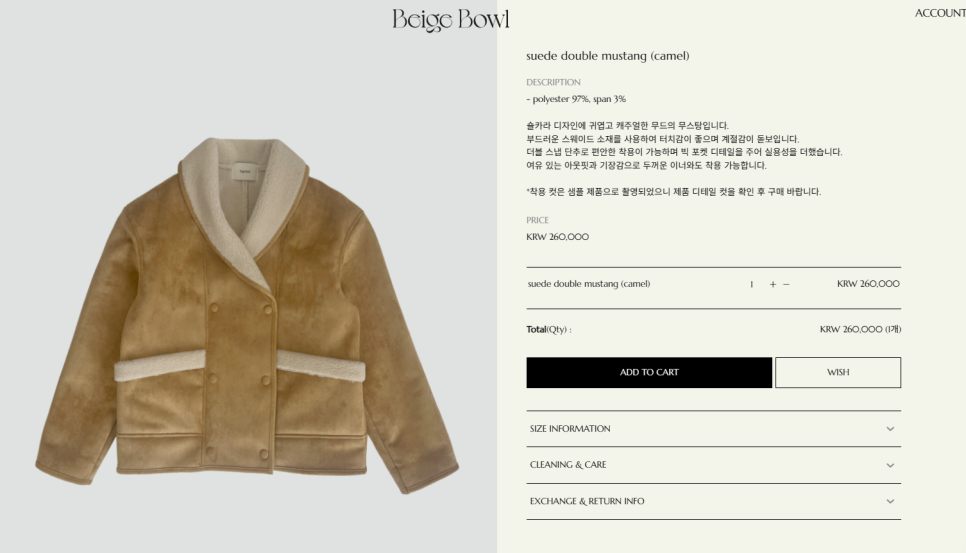
Task: Click the Total(Qty) label
Action: pos(548,329)
